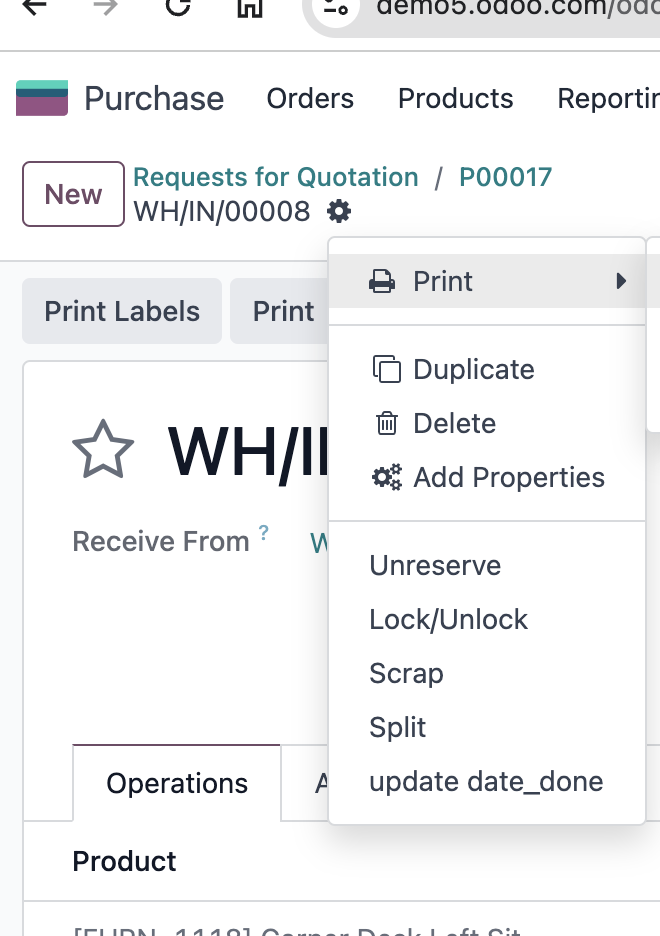Open the Orders menu
The width and height of the screenshot is (660, 936).
[310, 98]
